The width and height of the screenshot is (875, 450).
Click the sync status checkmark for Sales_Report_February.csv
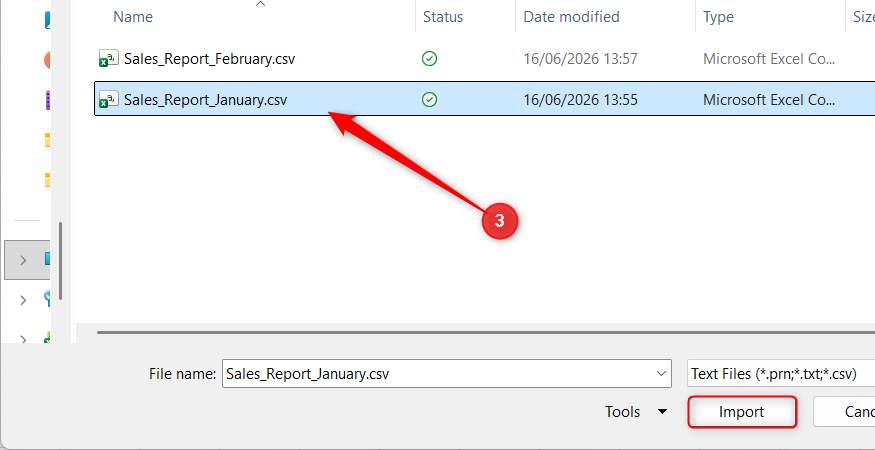[x=430, y=59]
